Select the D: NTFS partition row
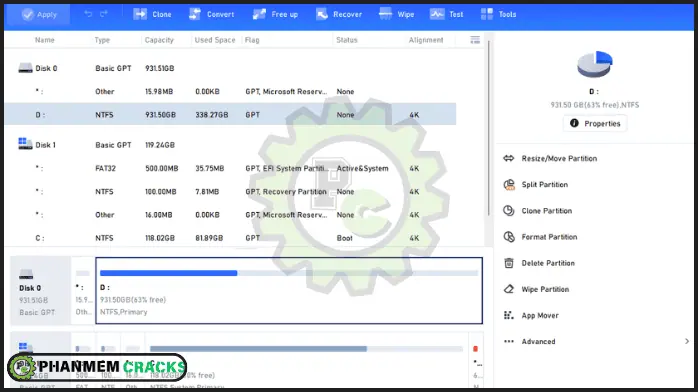Screen dimensions: 698x392 point(230,115)
